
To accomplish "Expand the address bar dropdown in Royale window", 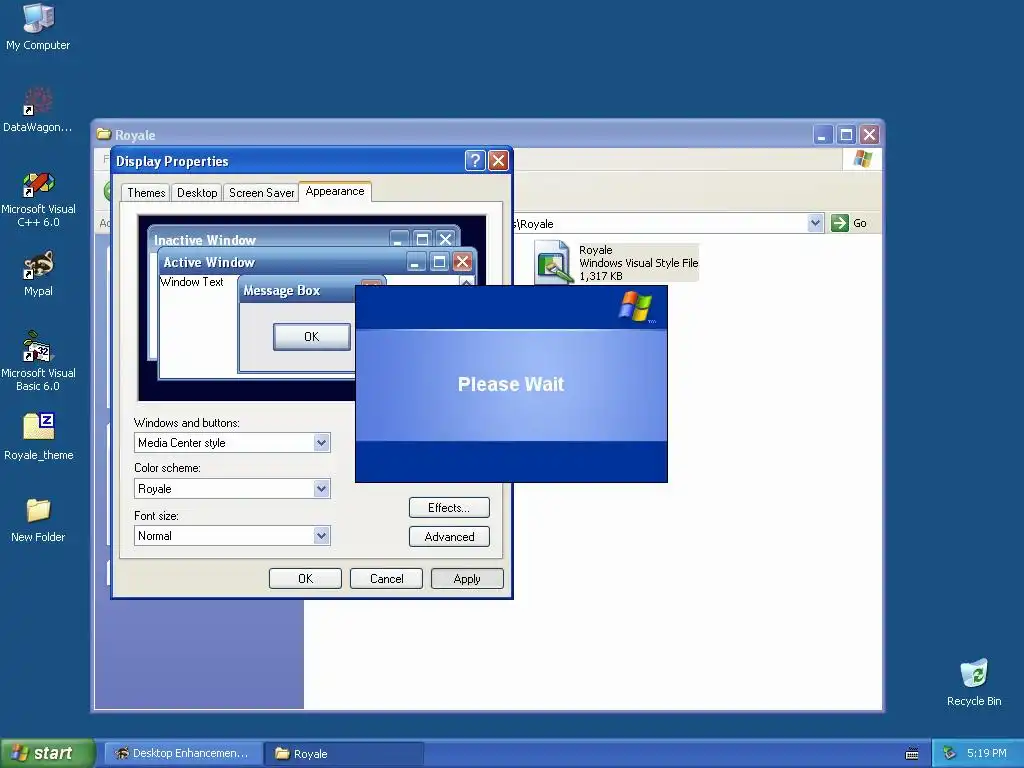I will pyautogui.click(x=815, y=223).
